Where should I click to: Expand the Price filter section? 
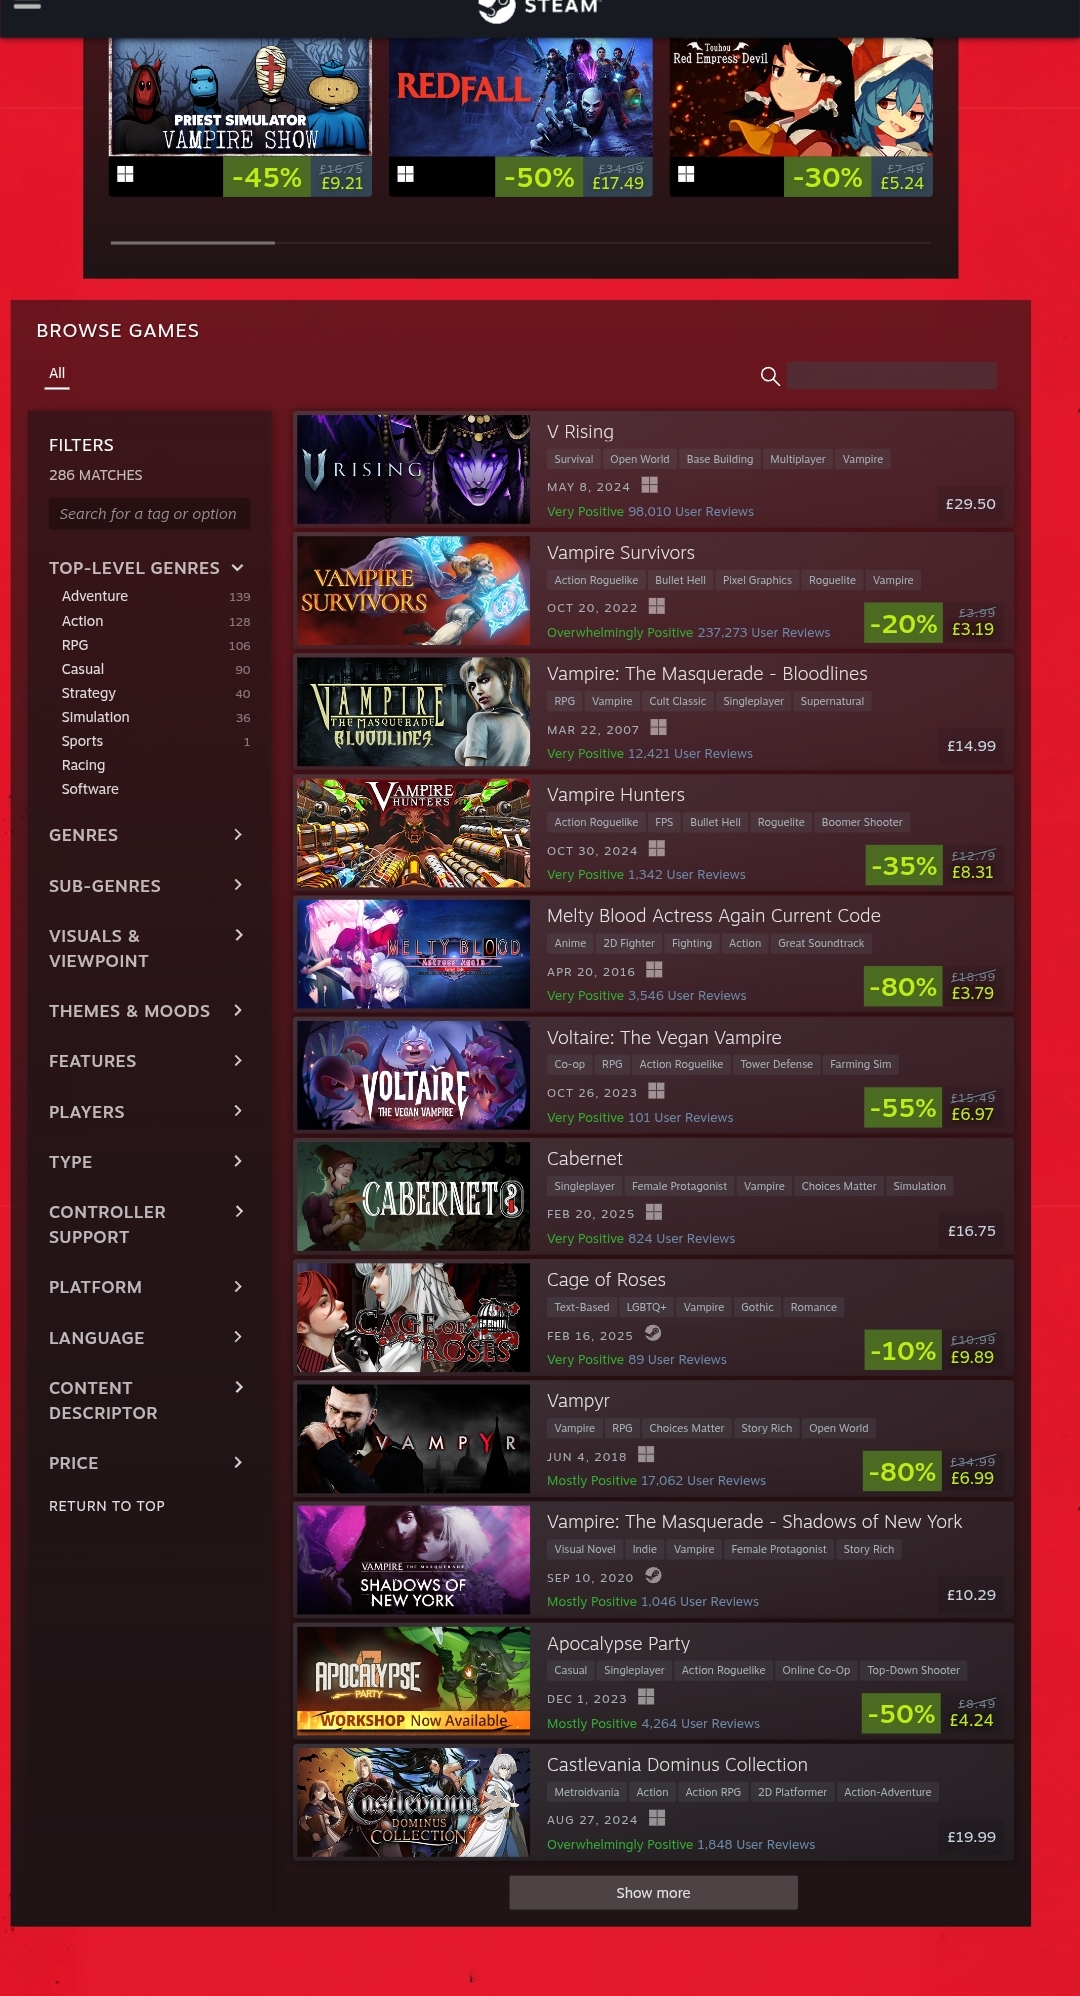click(x=147, y=1463)
